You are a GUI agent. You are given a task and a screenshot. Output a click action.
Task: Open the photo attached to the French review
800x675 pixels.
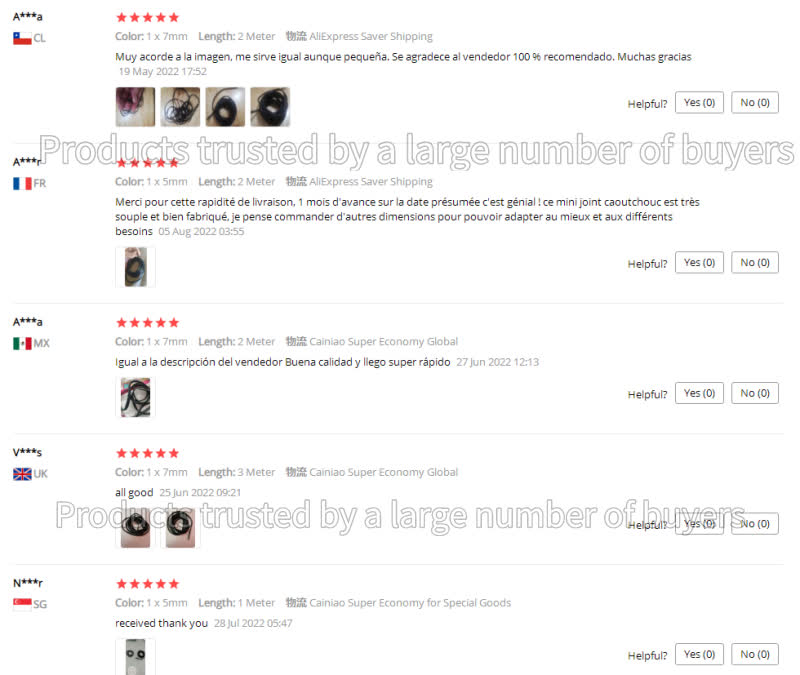pos(135,267)
